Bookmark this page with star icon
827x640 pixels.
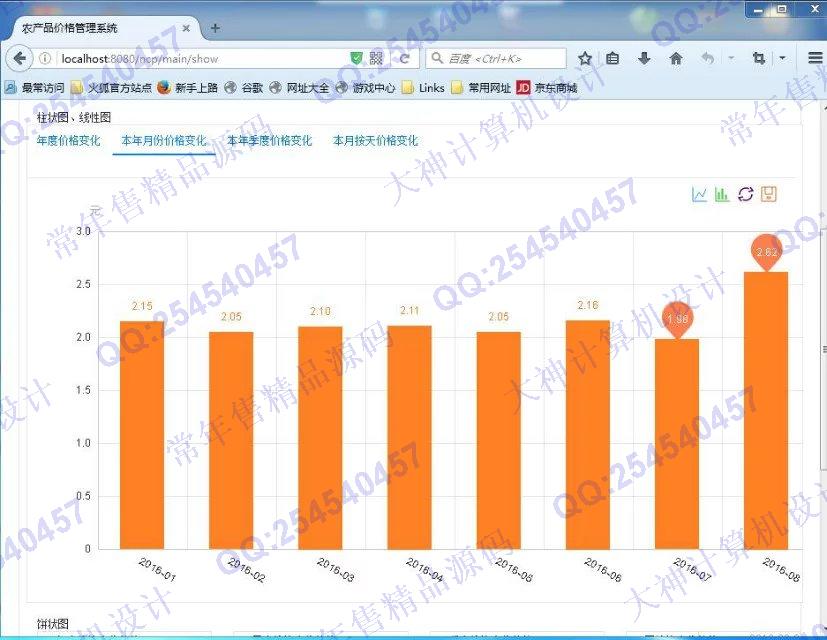pos(584,59)
